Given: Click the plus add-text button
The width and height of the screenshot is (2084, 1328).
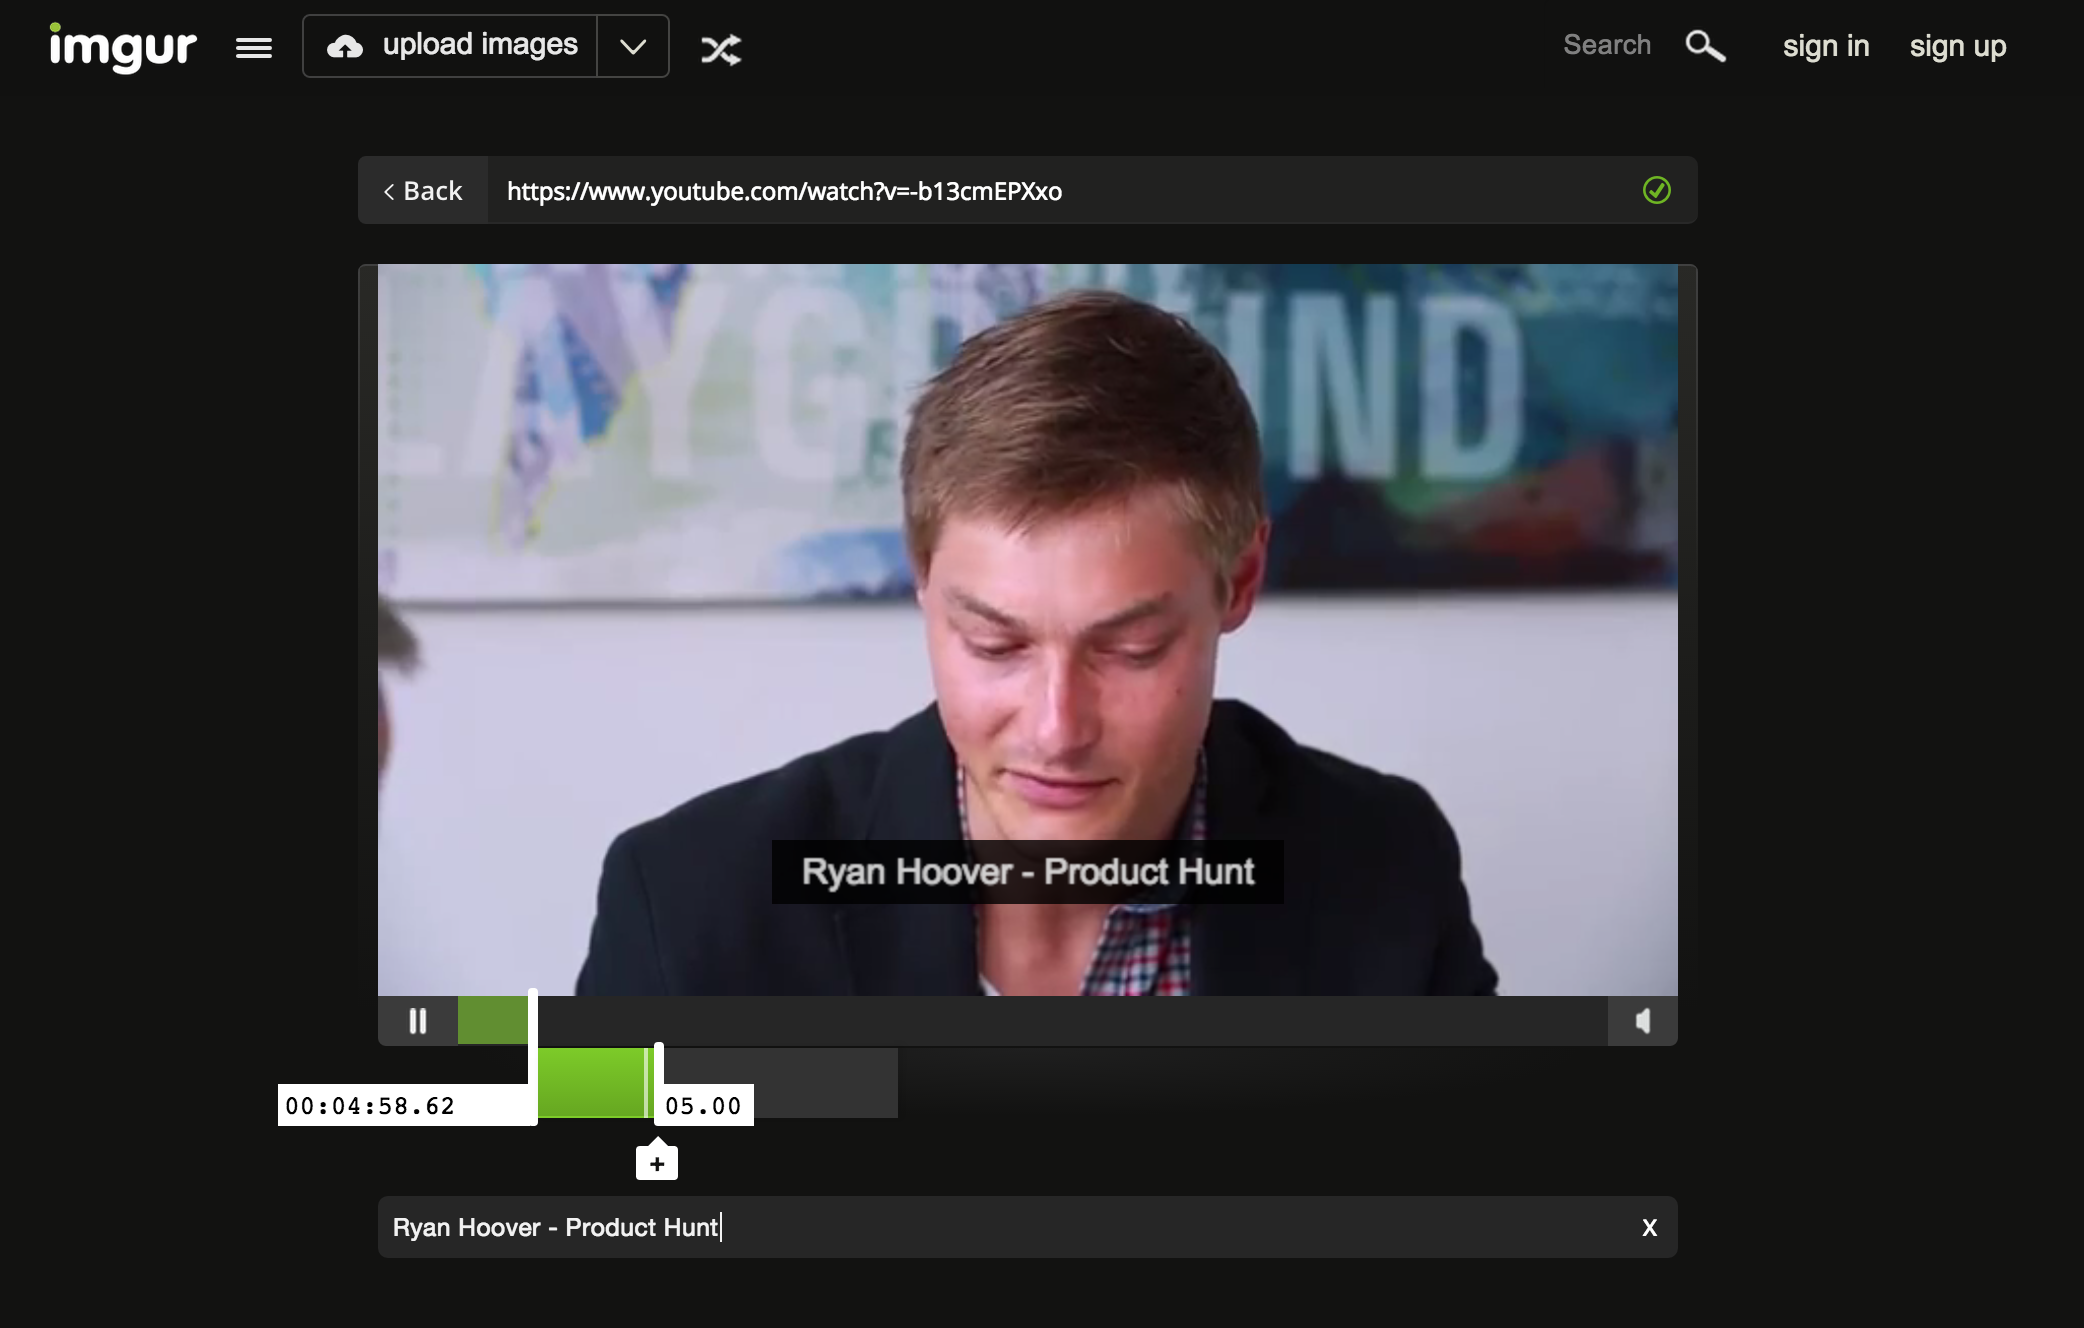Looking at the screenshot, I should click(x=657, y=1164).
